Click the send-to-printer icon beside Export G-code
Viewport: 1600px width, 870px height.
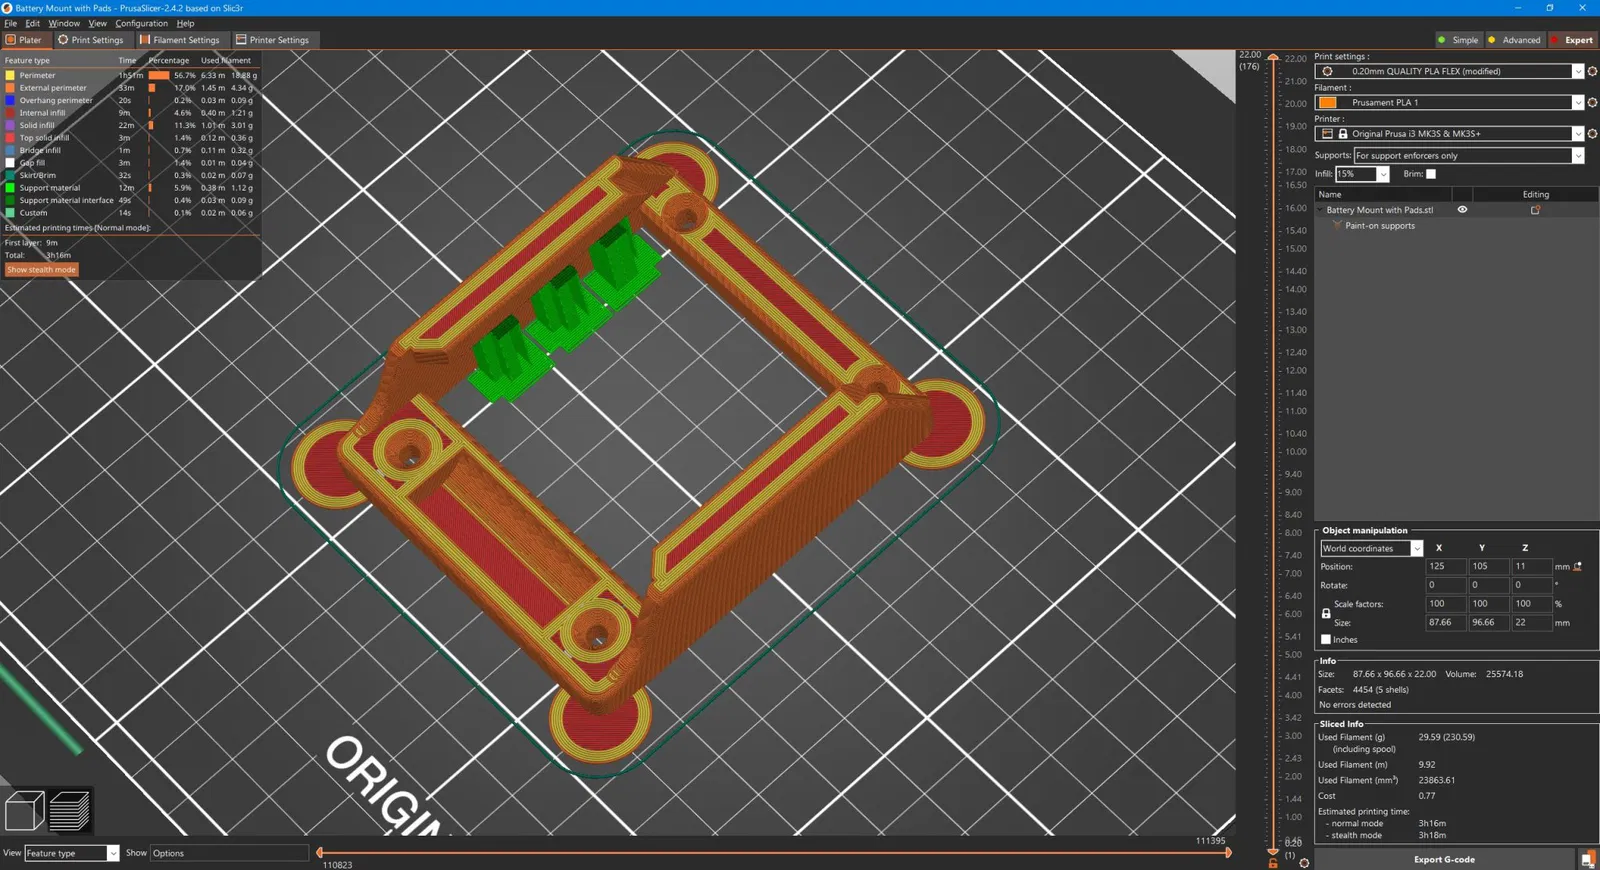pyautogui.click(x=1588, y=859)
